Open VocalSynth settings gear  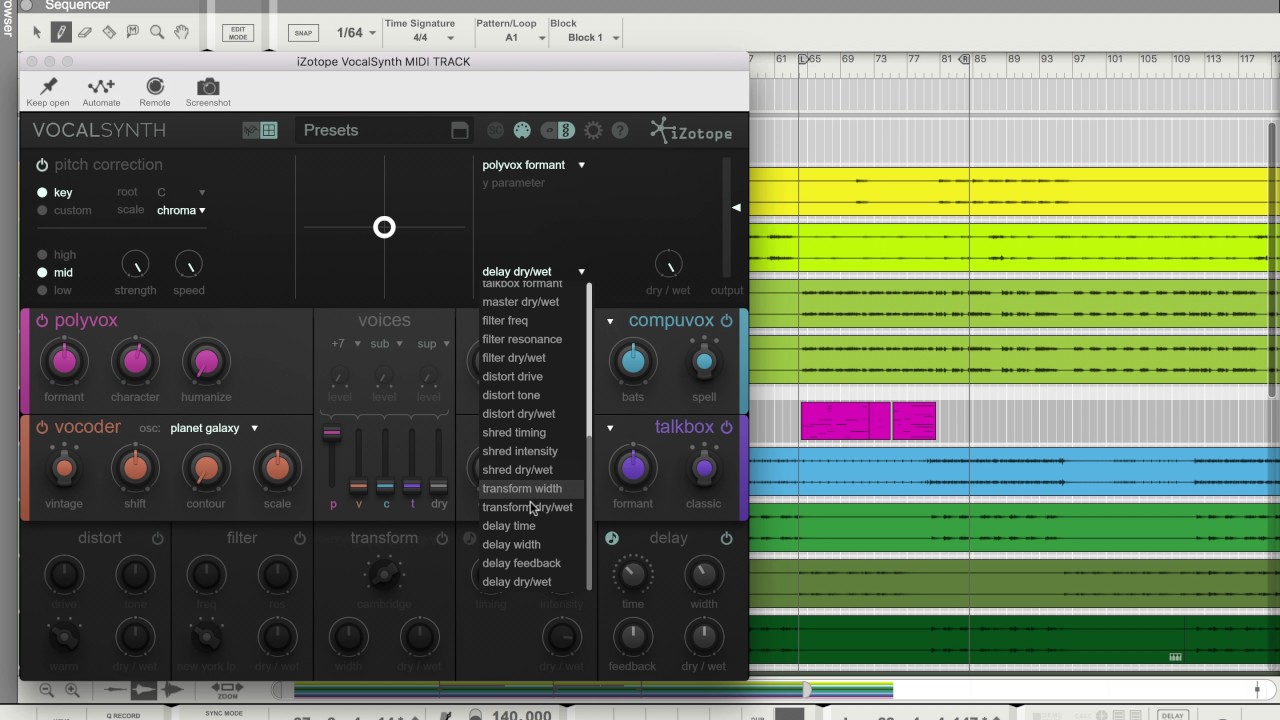pyautogui.click(x=593, y=130)
